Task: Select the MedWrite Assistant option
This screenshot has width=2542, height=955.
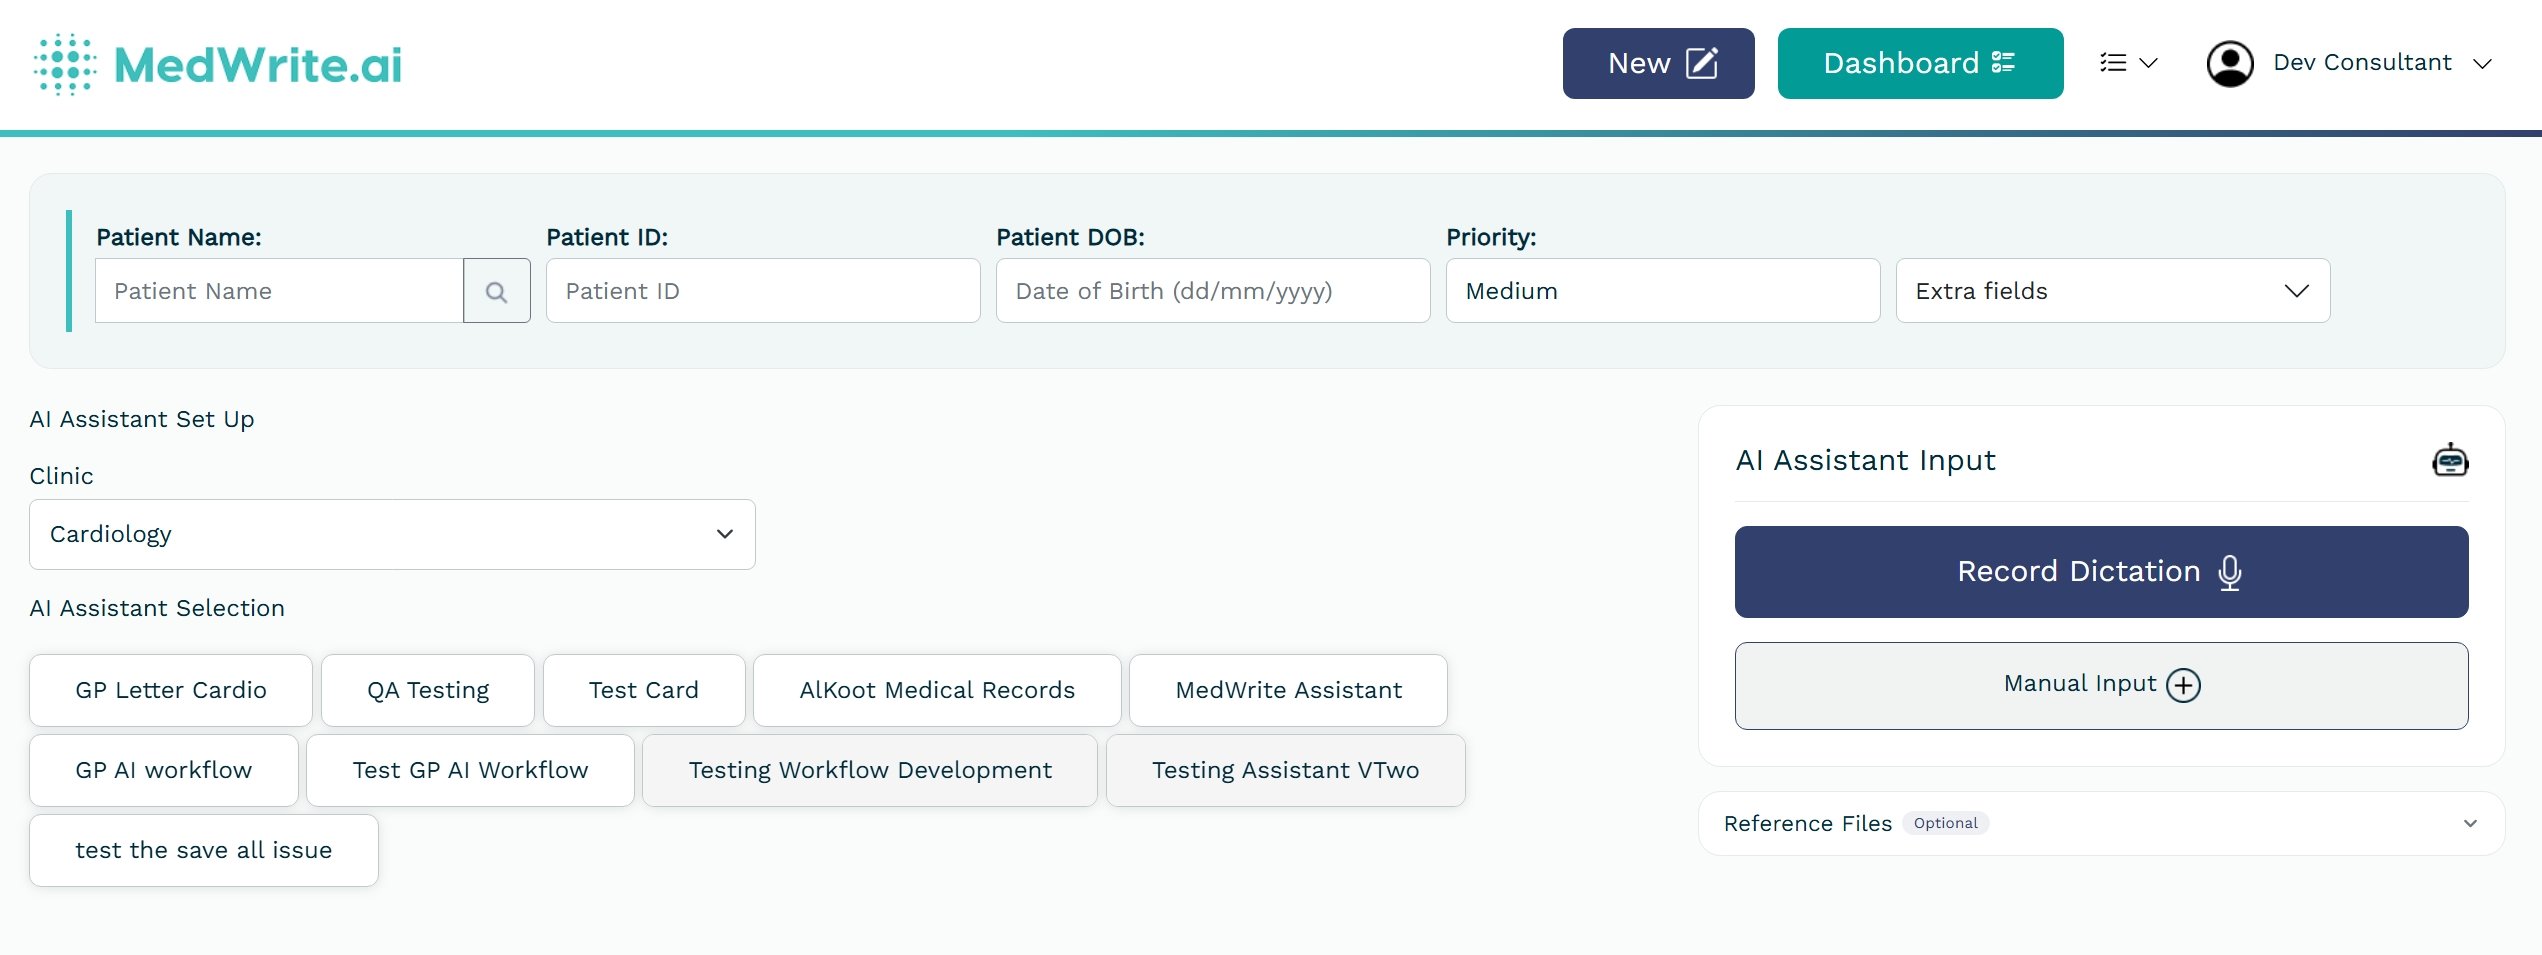Action: tap(1288, 690)
